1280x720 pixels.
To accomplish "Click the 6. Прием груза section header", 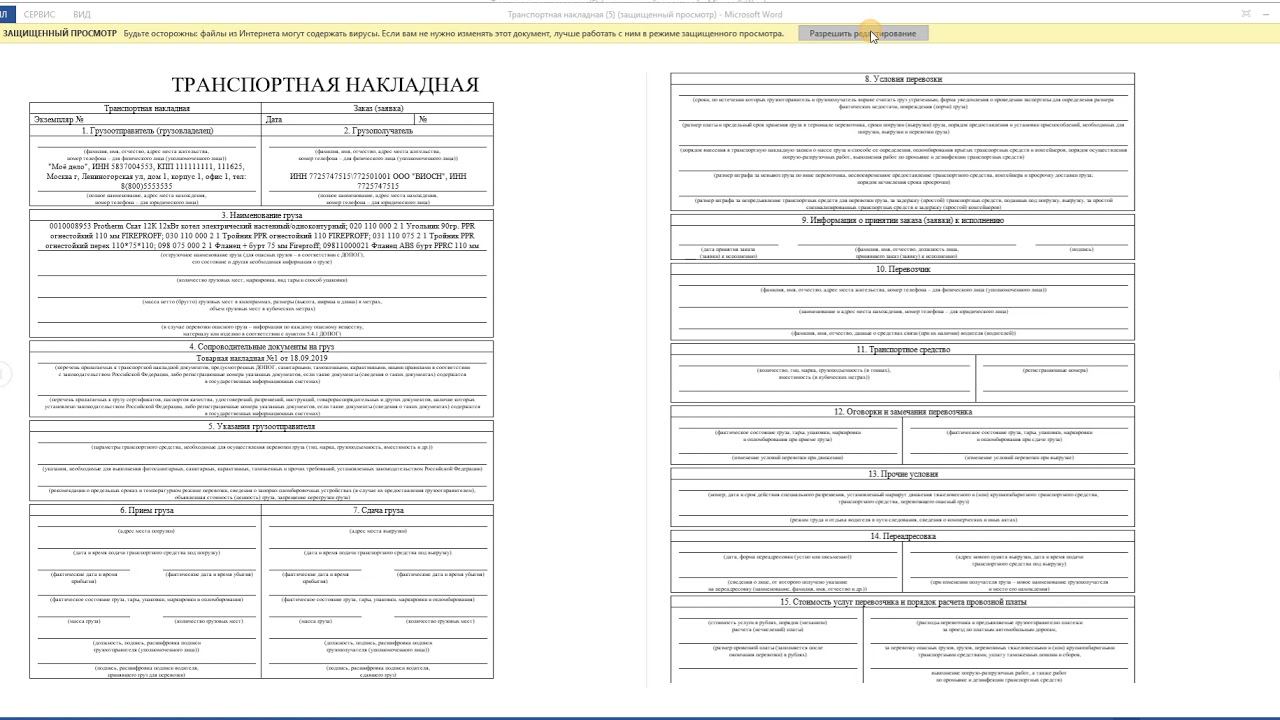I will pyautogui.click(x=146, y=510).
